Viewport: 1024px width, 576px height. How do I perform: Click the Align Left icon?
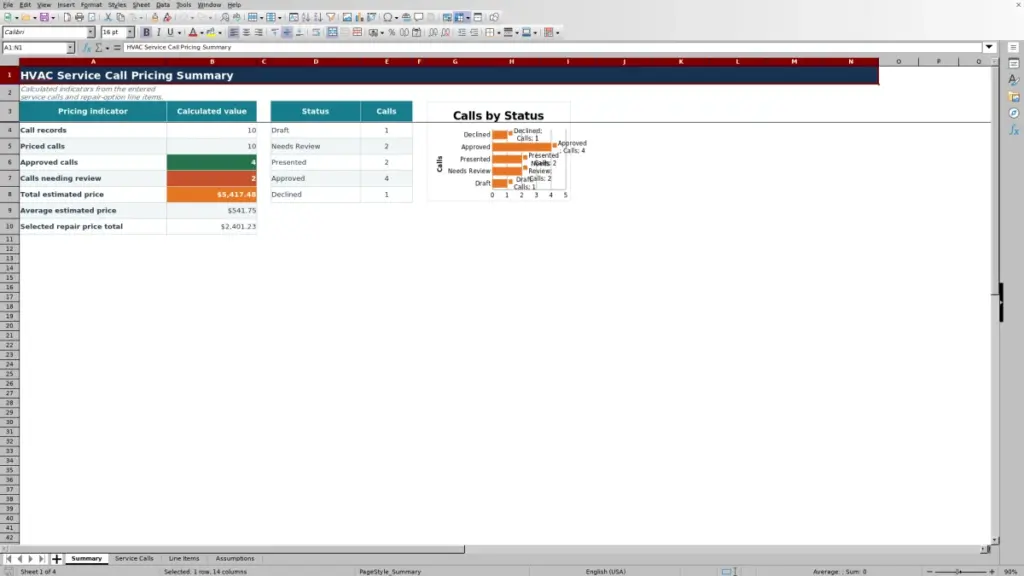pos(234,33)
